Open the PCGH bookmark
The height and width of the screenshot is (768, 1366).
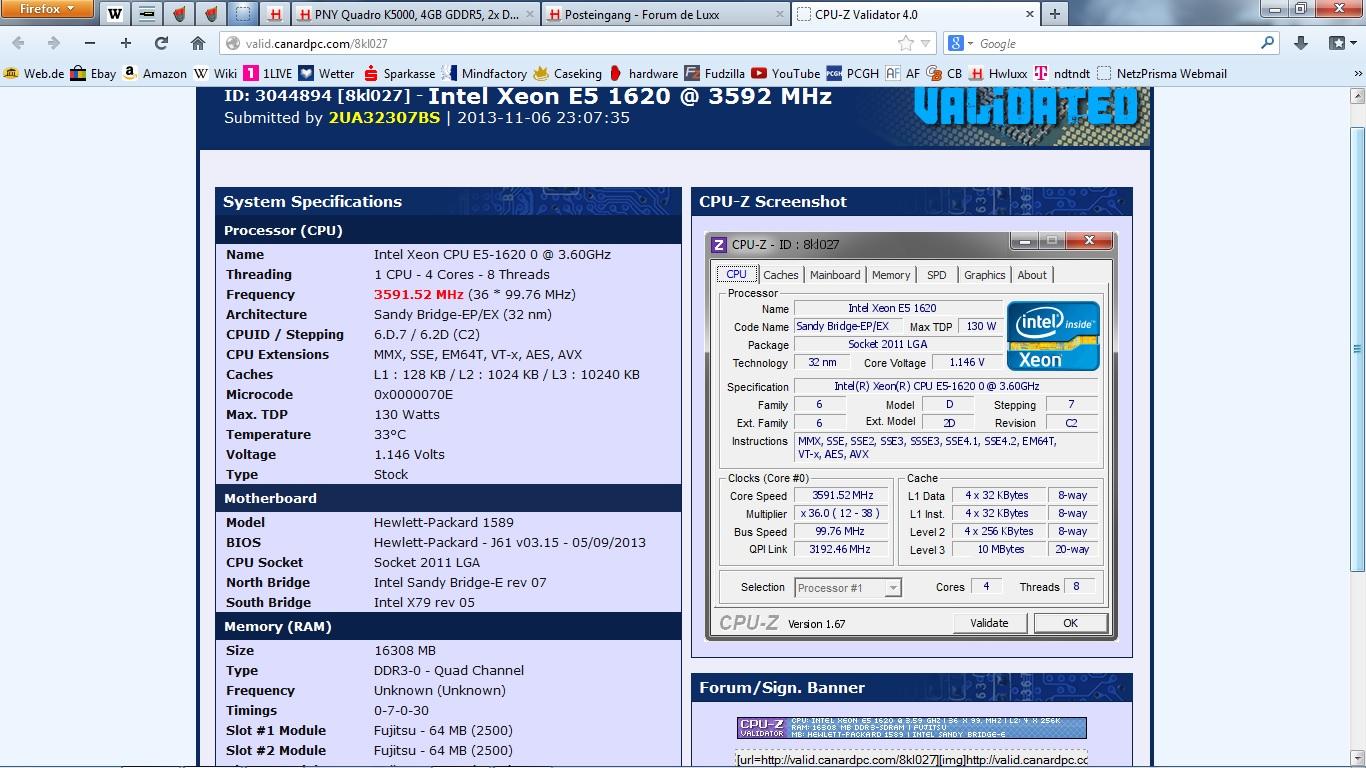point(852,73)
